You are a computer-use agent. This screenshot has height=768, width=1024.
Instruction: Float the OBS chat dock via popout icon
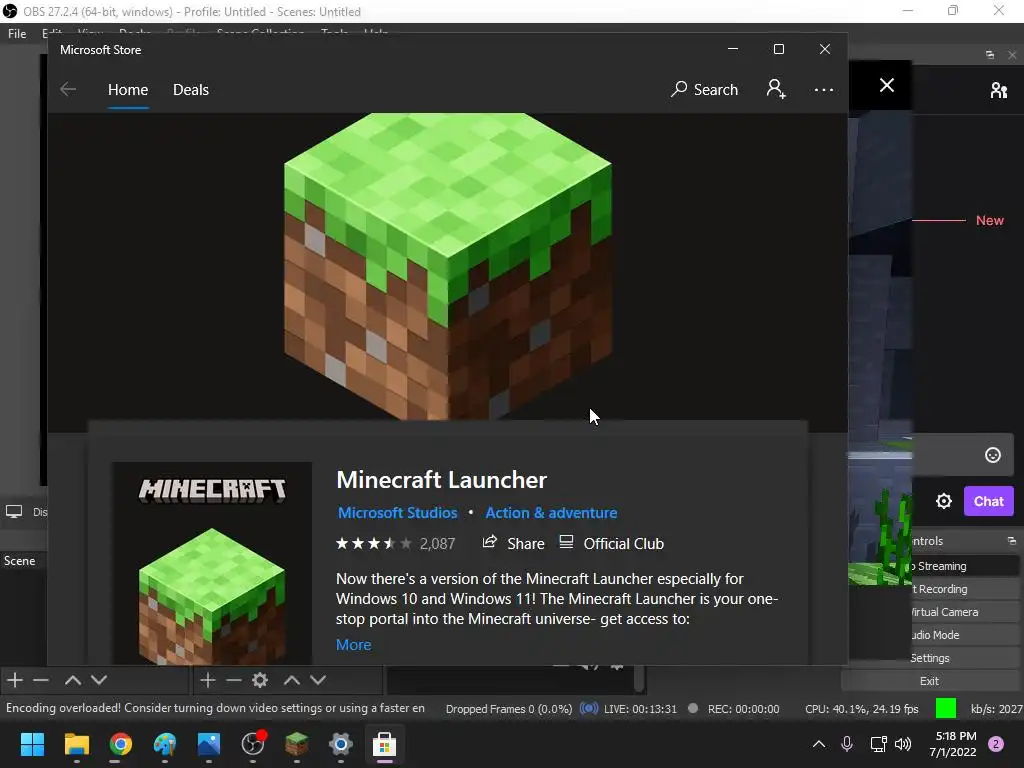(990, 55)
